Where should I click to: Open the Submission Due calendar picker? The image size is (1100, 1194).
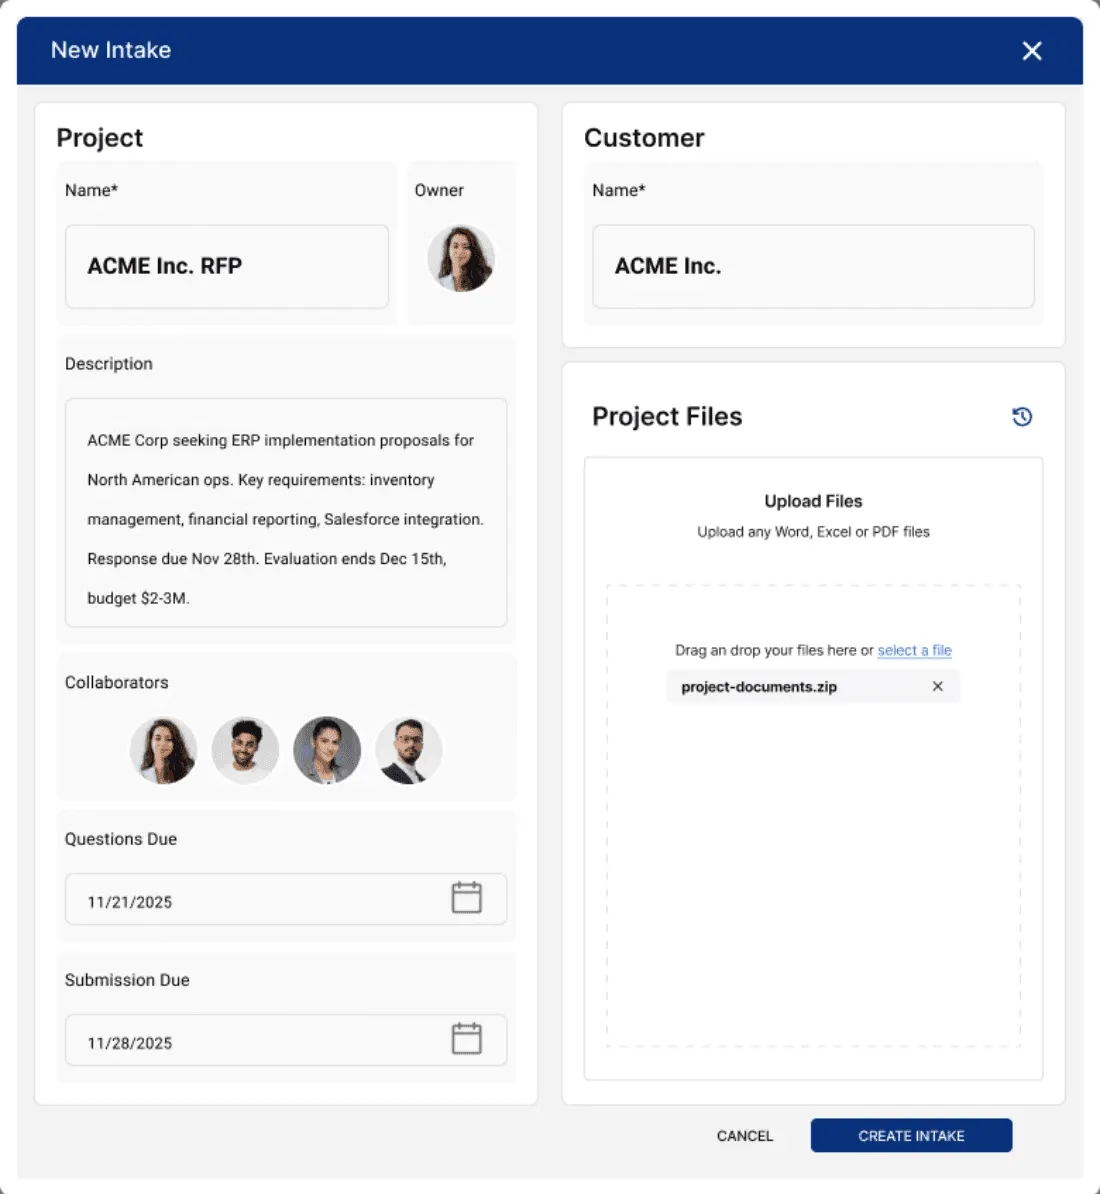467,1039
